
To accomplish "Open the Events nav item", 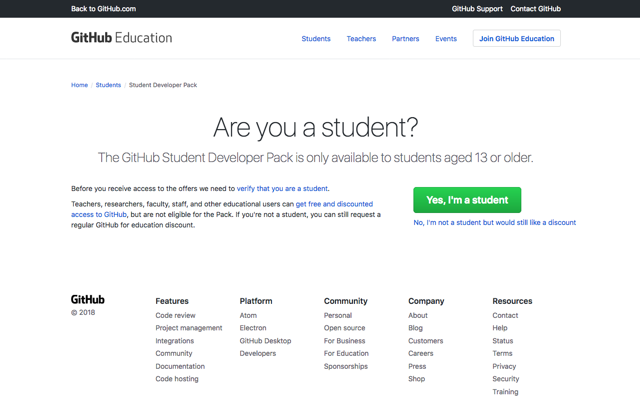I will [446, 39].
